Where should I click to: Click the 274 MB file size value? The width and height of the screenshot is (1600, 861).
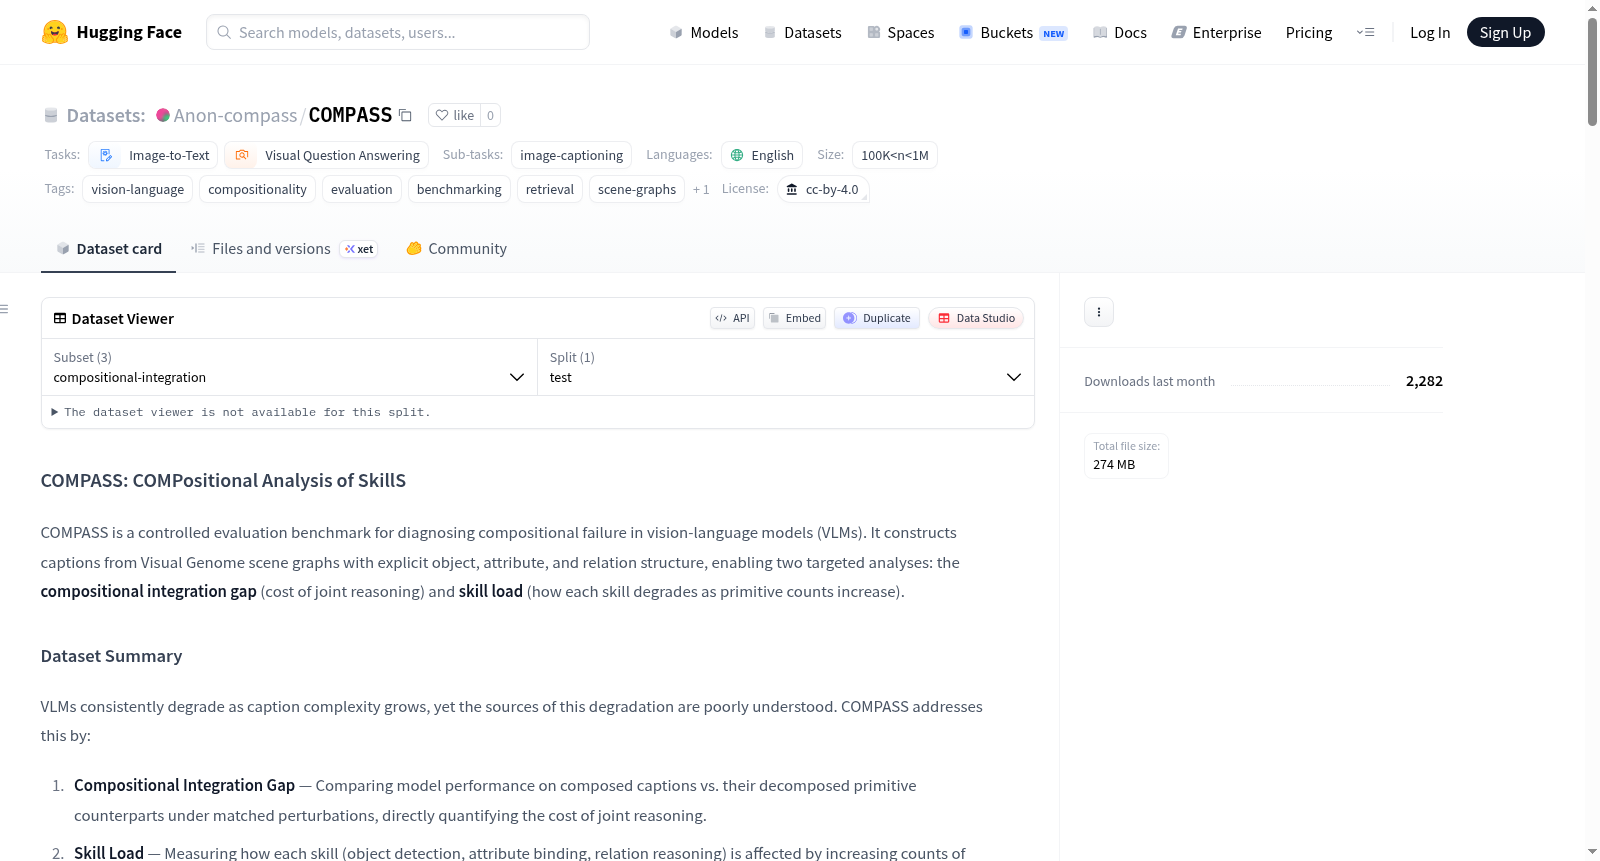(x=1114, y=464)
